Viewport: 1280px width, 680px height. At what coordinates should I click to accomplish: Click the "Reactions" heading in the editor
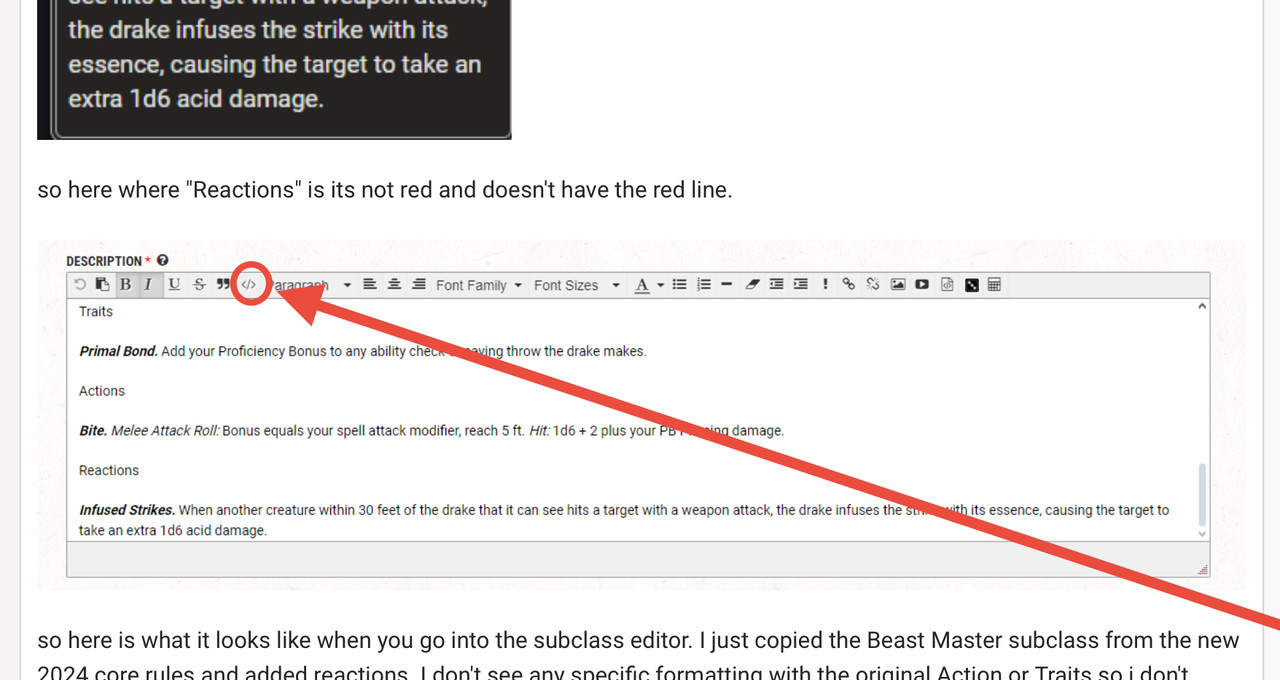coord(109,470)
